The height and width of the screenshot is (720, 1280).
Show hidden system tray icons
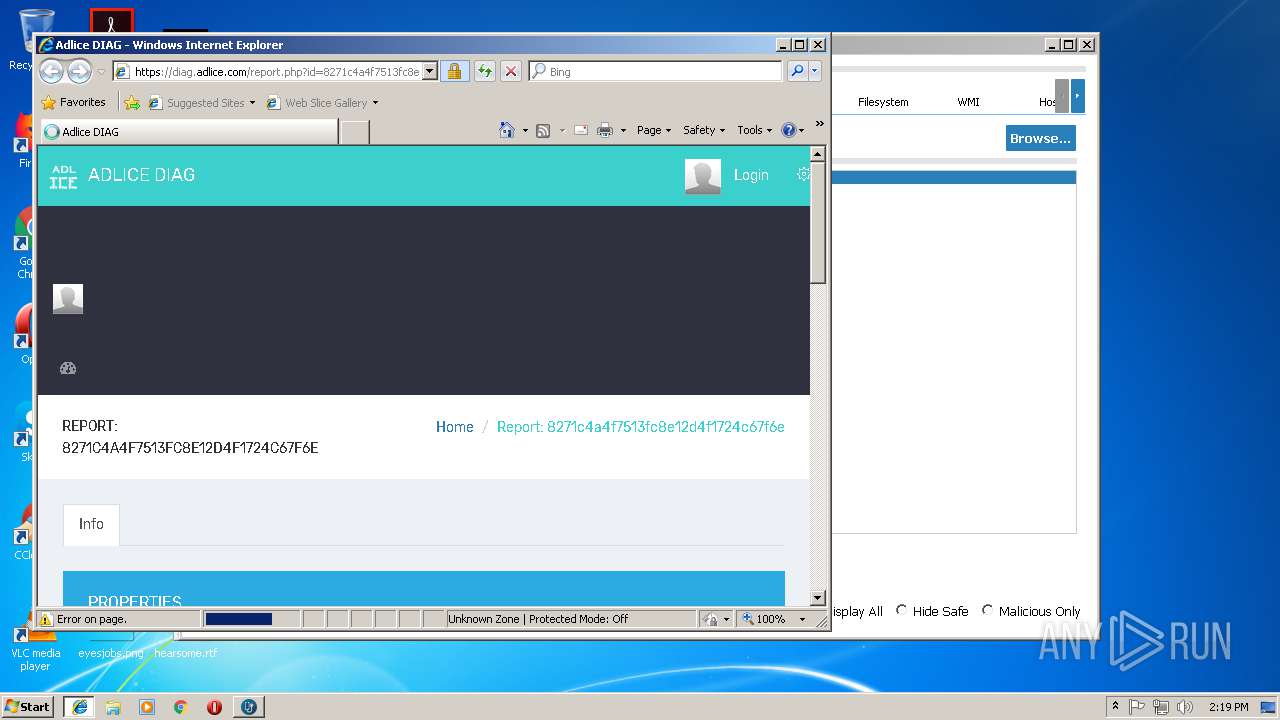point(1115,706)
